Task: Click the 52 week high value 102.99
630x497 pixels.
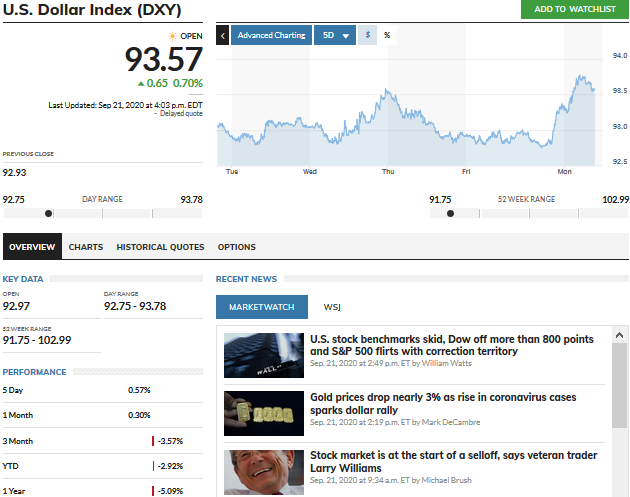Action: pyautogui.click(x=616, y=200)
